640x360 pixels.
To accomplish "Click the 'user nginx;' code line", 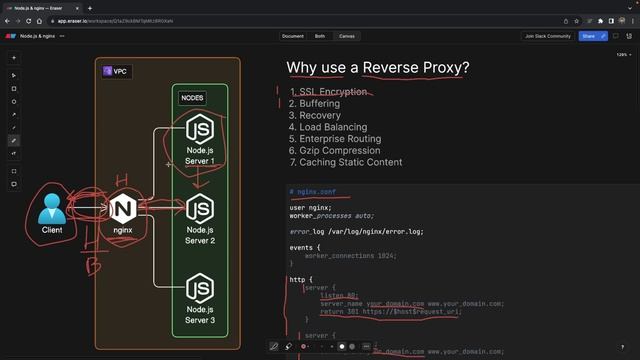I will click(x=311, y=208).
